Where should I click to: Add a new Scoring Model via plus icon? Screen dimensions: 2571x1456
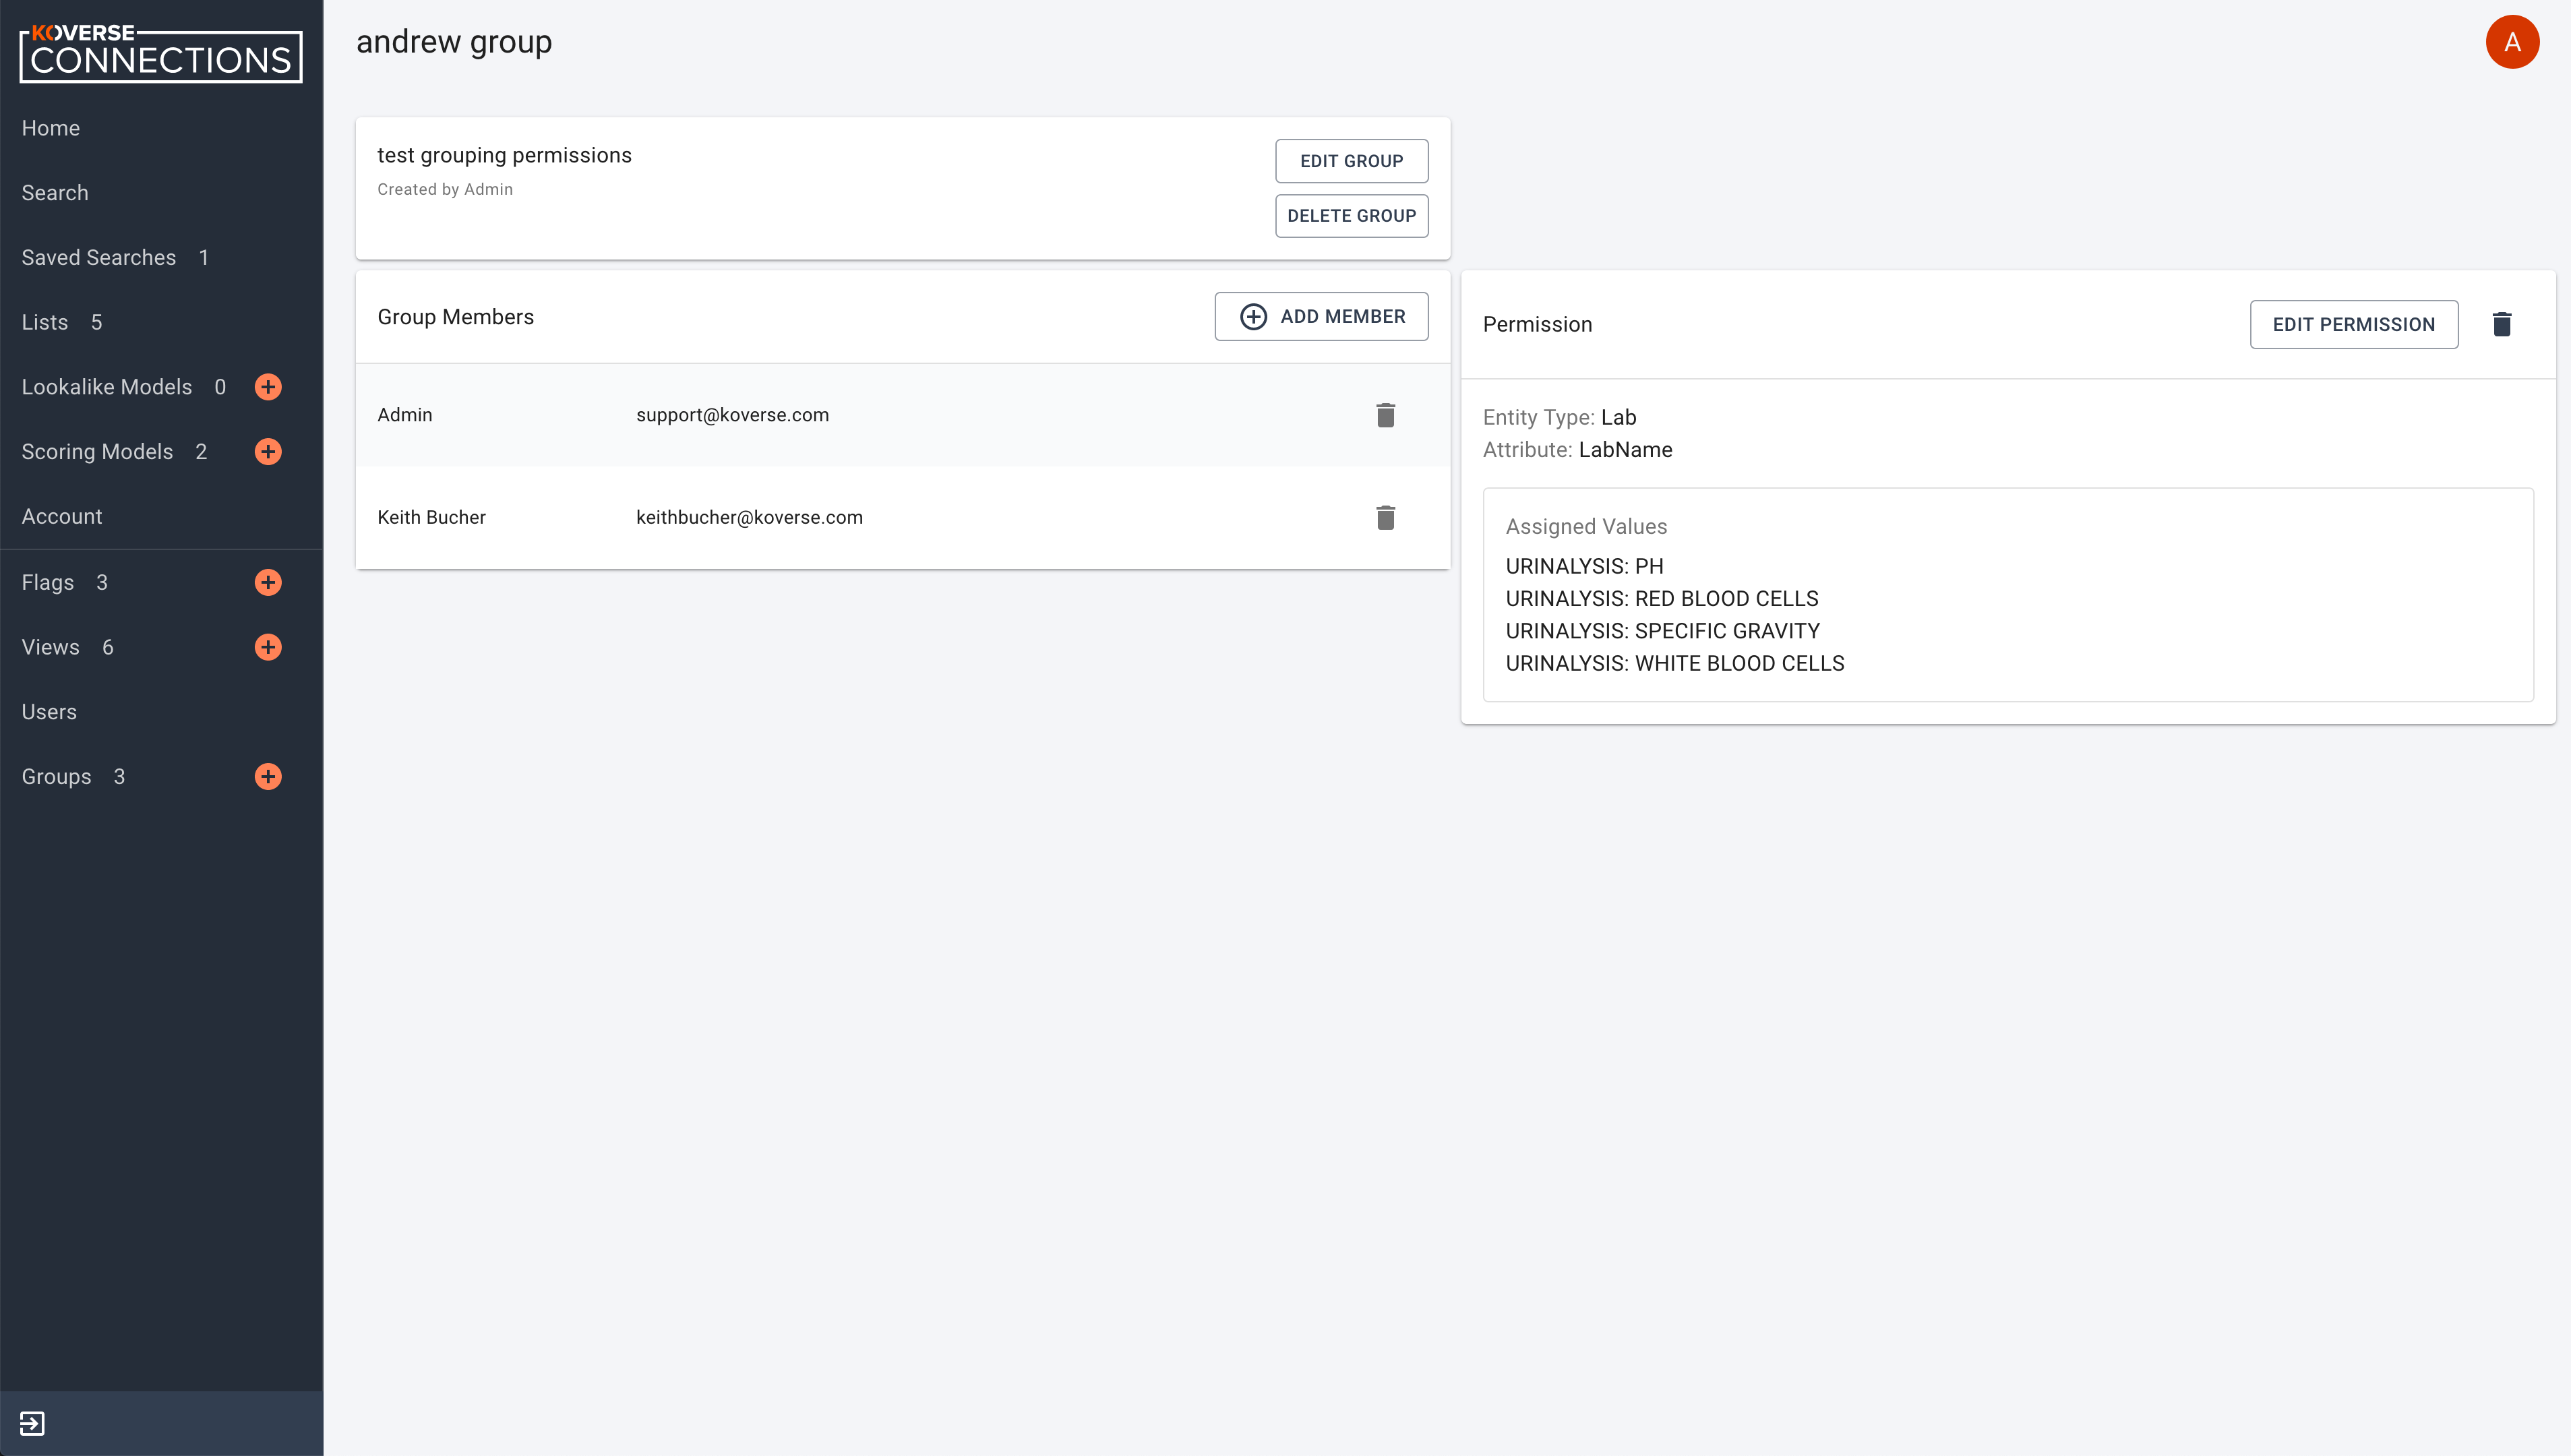tap(268, 452)
